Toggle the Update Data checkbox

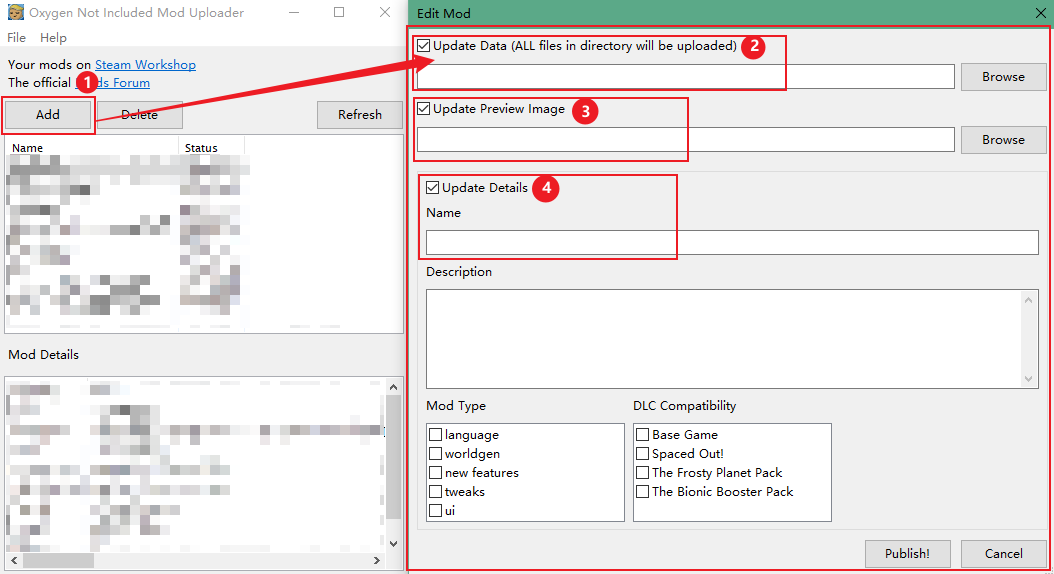click(424, 46)
